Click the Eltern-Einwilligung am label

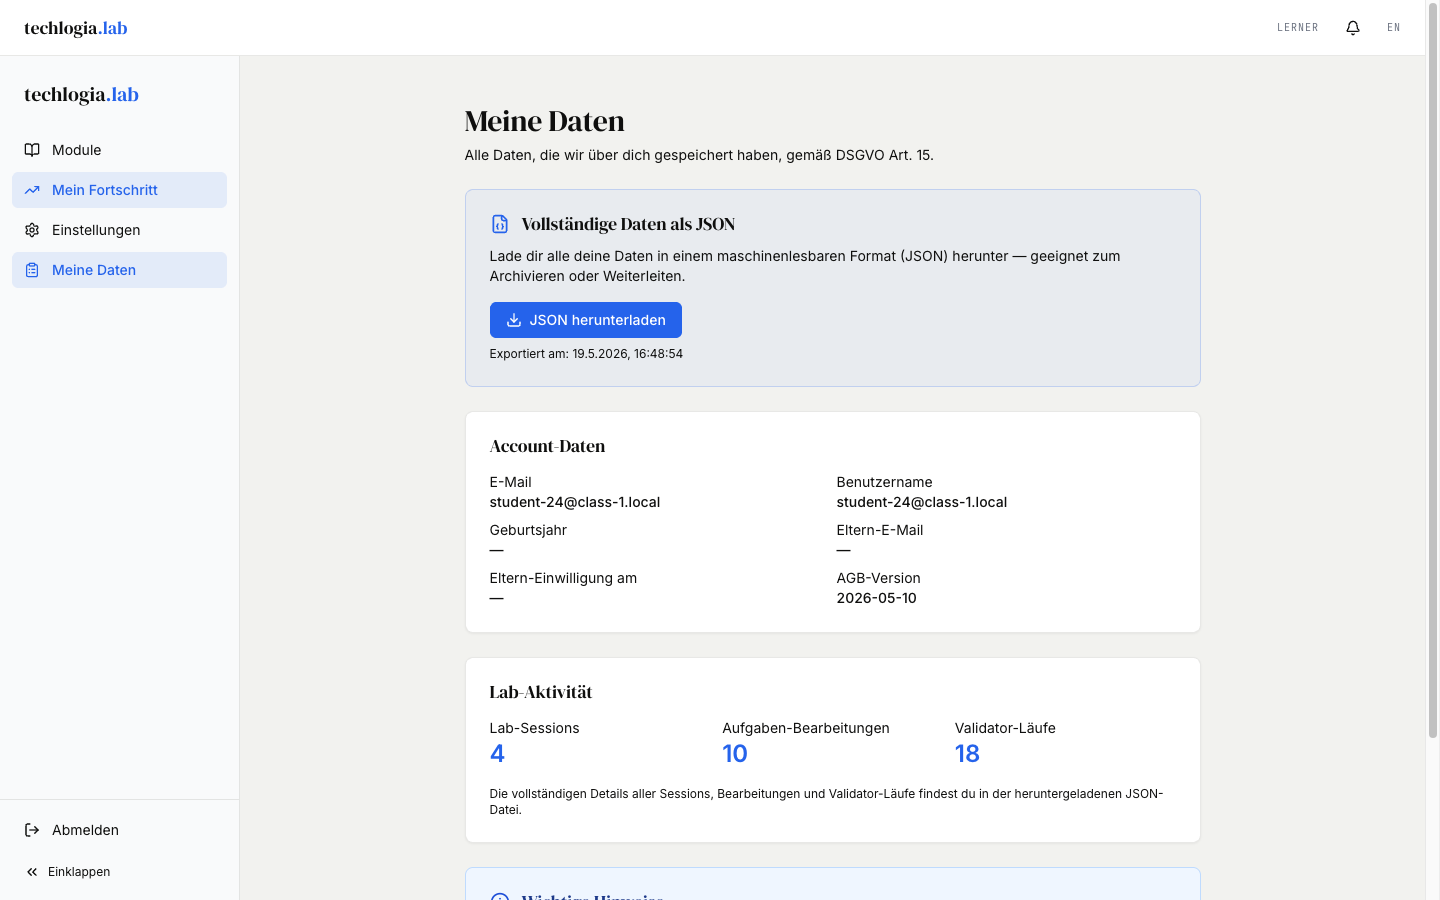point(563,578)
